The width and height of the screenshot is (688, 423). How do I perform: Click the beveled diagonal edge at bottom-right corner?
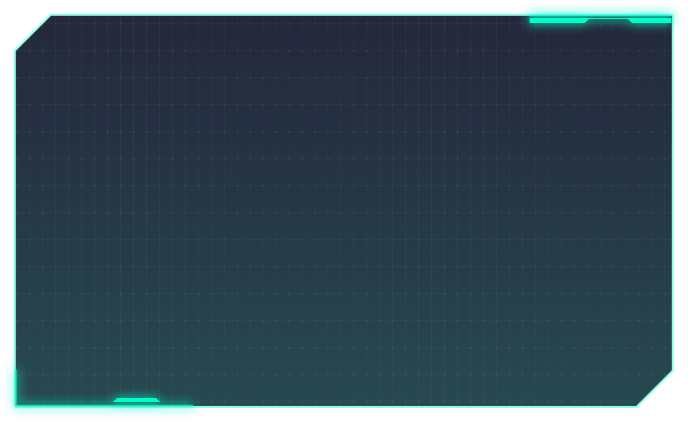click(655, 389)
